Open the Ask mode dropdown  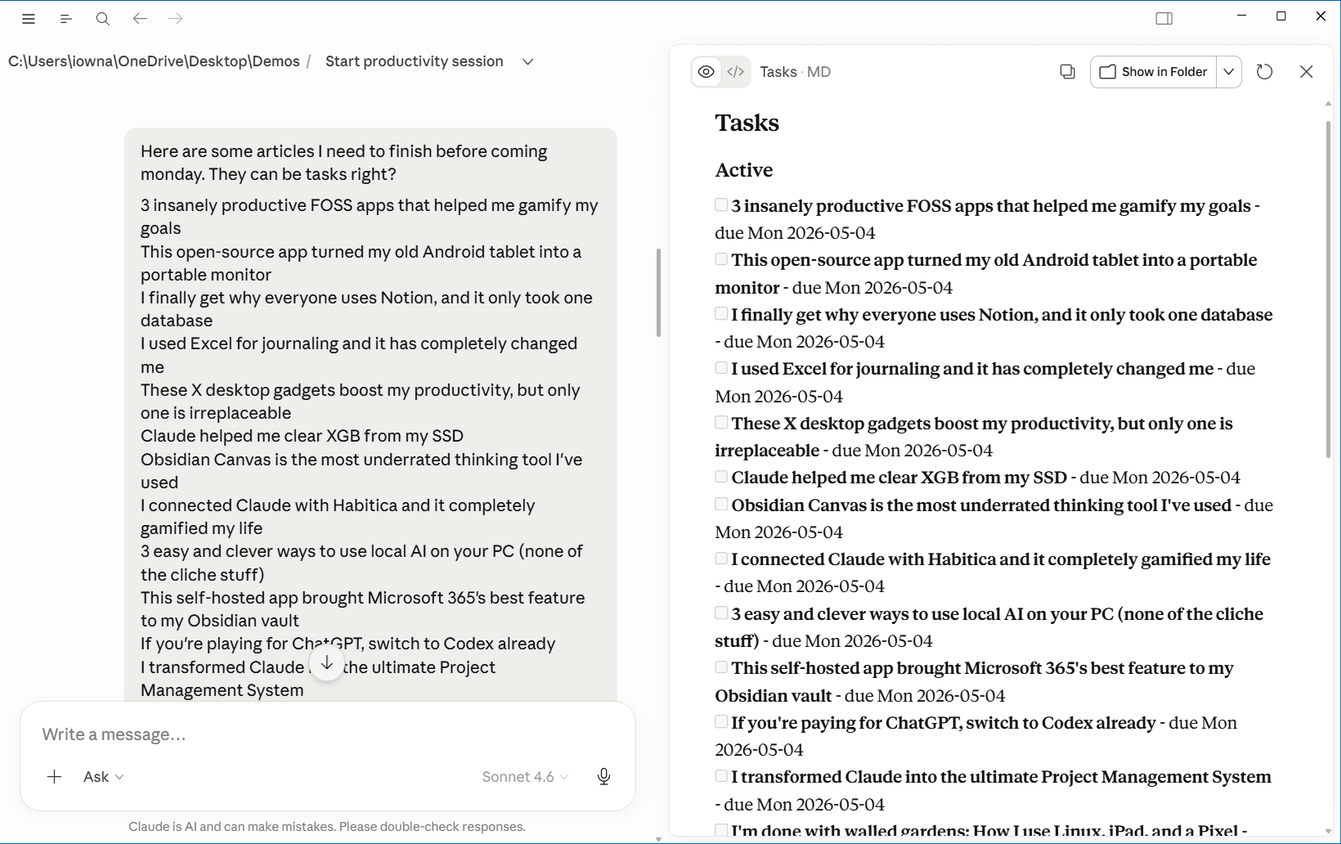[x=104, y=777]
